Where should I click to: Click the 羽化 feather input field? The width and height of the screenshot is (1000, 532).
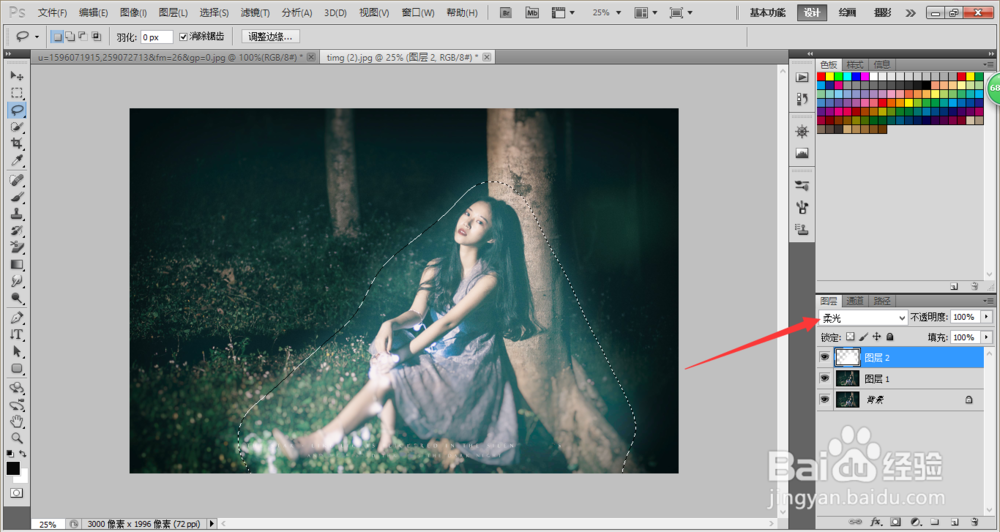point(157,38)
